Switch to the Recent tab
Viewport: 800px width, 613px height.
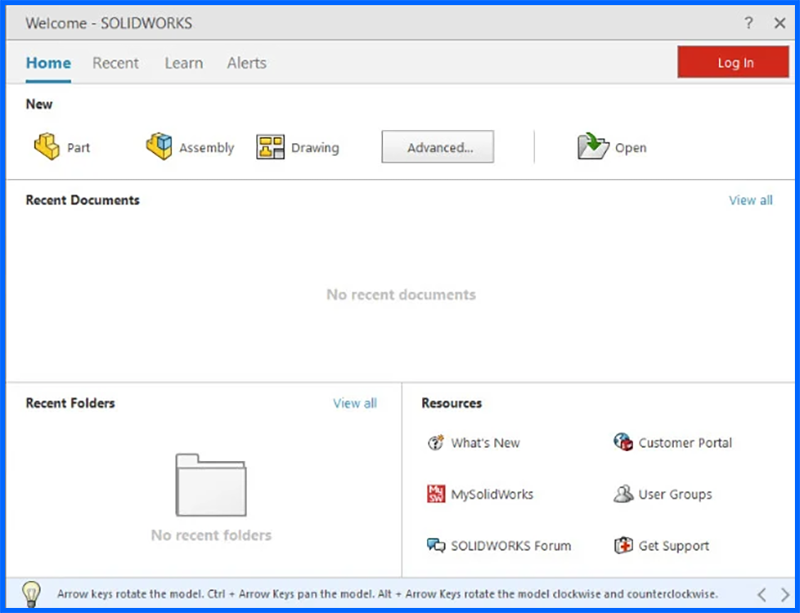tap(116, 62)
